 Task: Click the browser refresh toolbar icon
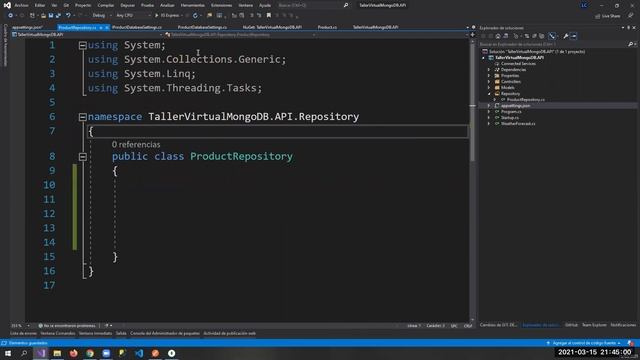195,16
